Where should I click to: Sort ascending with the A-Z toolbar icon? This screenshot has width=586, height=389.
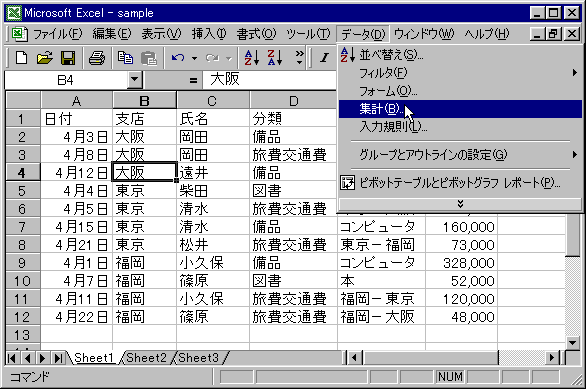point(252,58)
